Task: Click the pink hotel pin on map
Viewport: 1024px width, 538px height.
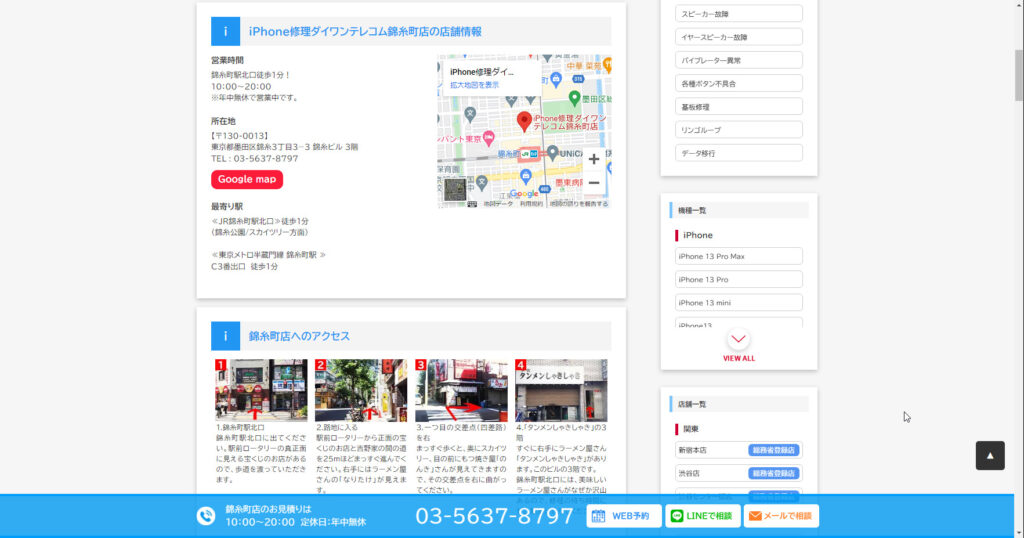Action: click(x=488, y=138)
